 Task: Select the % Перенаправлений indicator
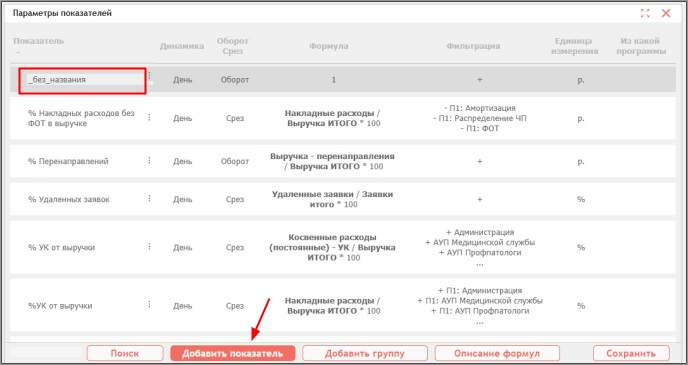68,161
